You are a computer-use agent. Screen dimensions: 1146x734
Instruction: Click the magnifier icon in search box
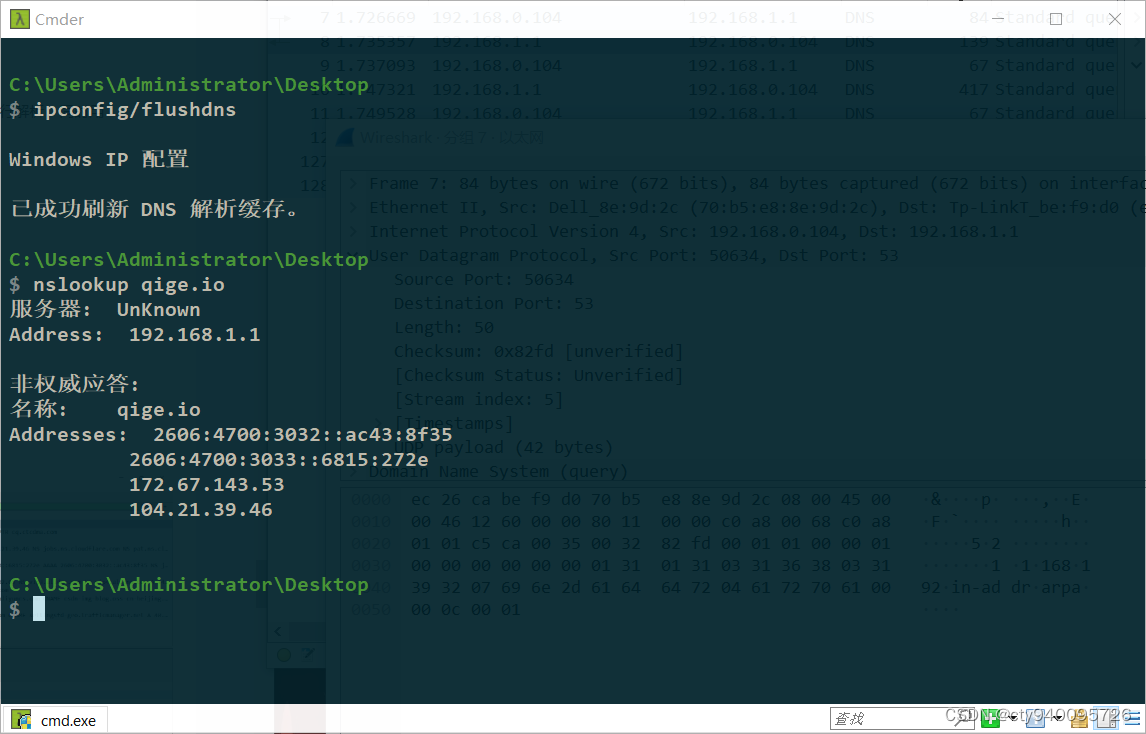[964, 719]
